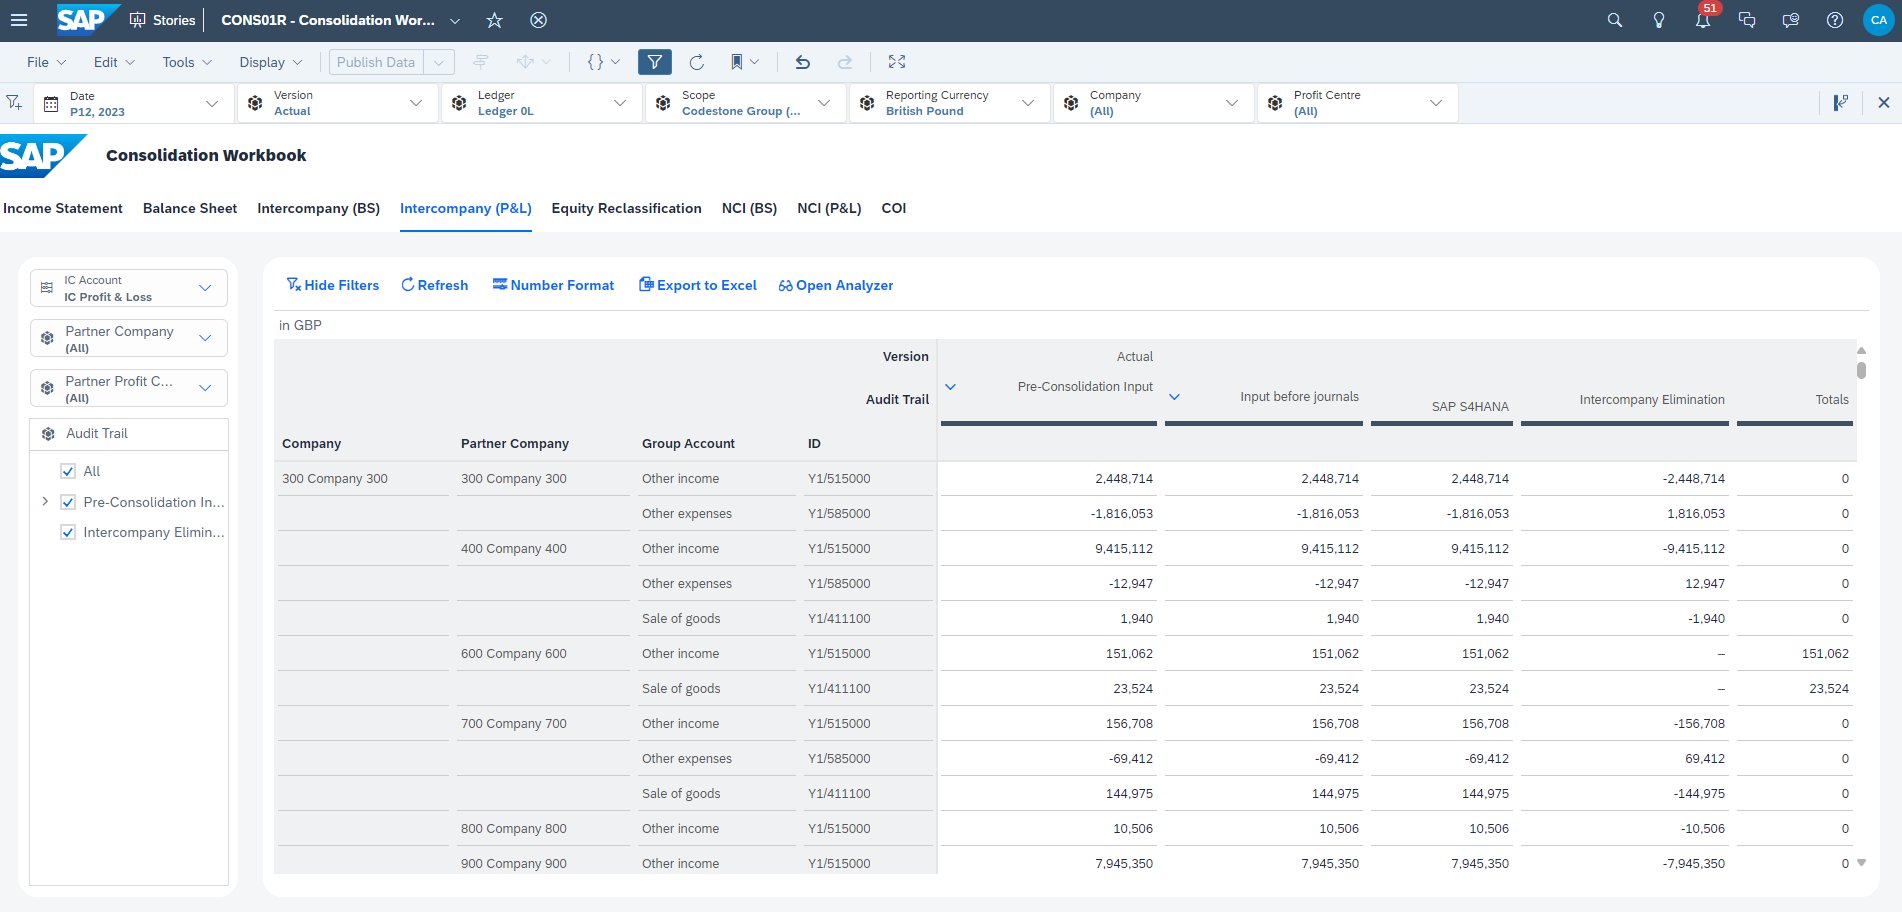The height and width of the screenshot is (912, 1902).
Task: Open the Reporting Currency dropdown
Action: pyautogui.click(x=949, y=103)
